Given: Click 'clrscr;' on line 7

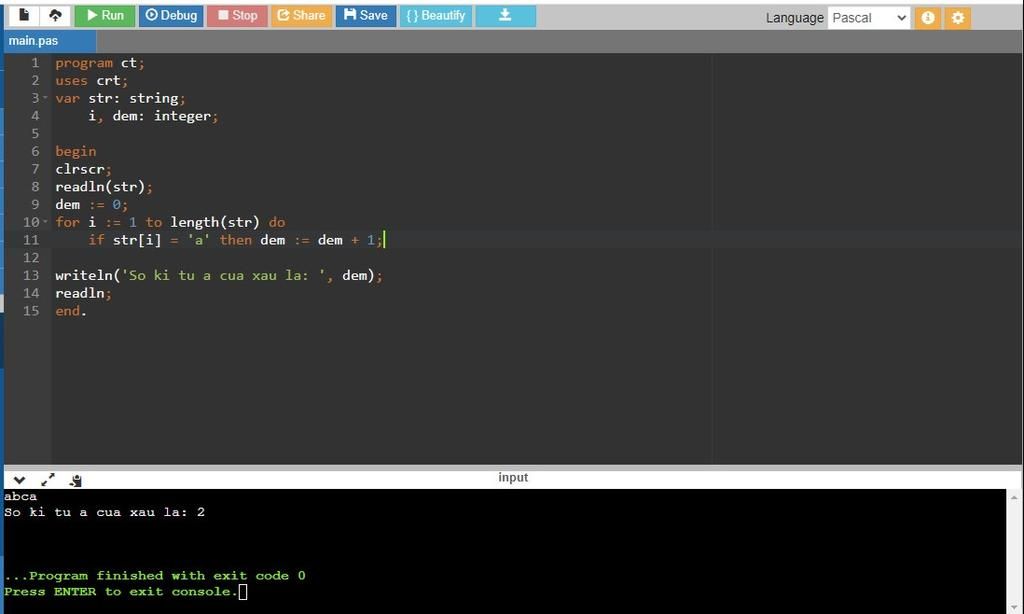Looking at the screenshot, I should [x=84, y=169].
